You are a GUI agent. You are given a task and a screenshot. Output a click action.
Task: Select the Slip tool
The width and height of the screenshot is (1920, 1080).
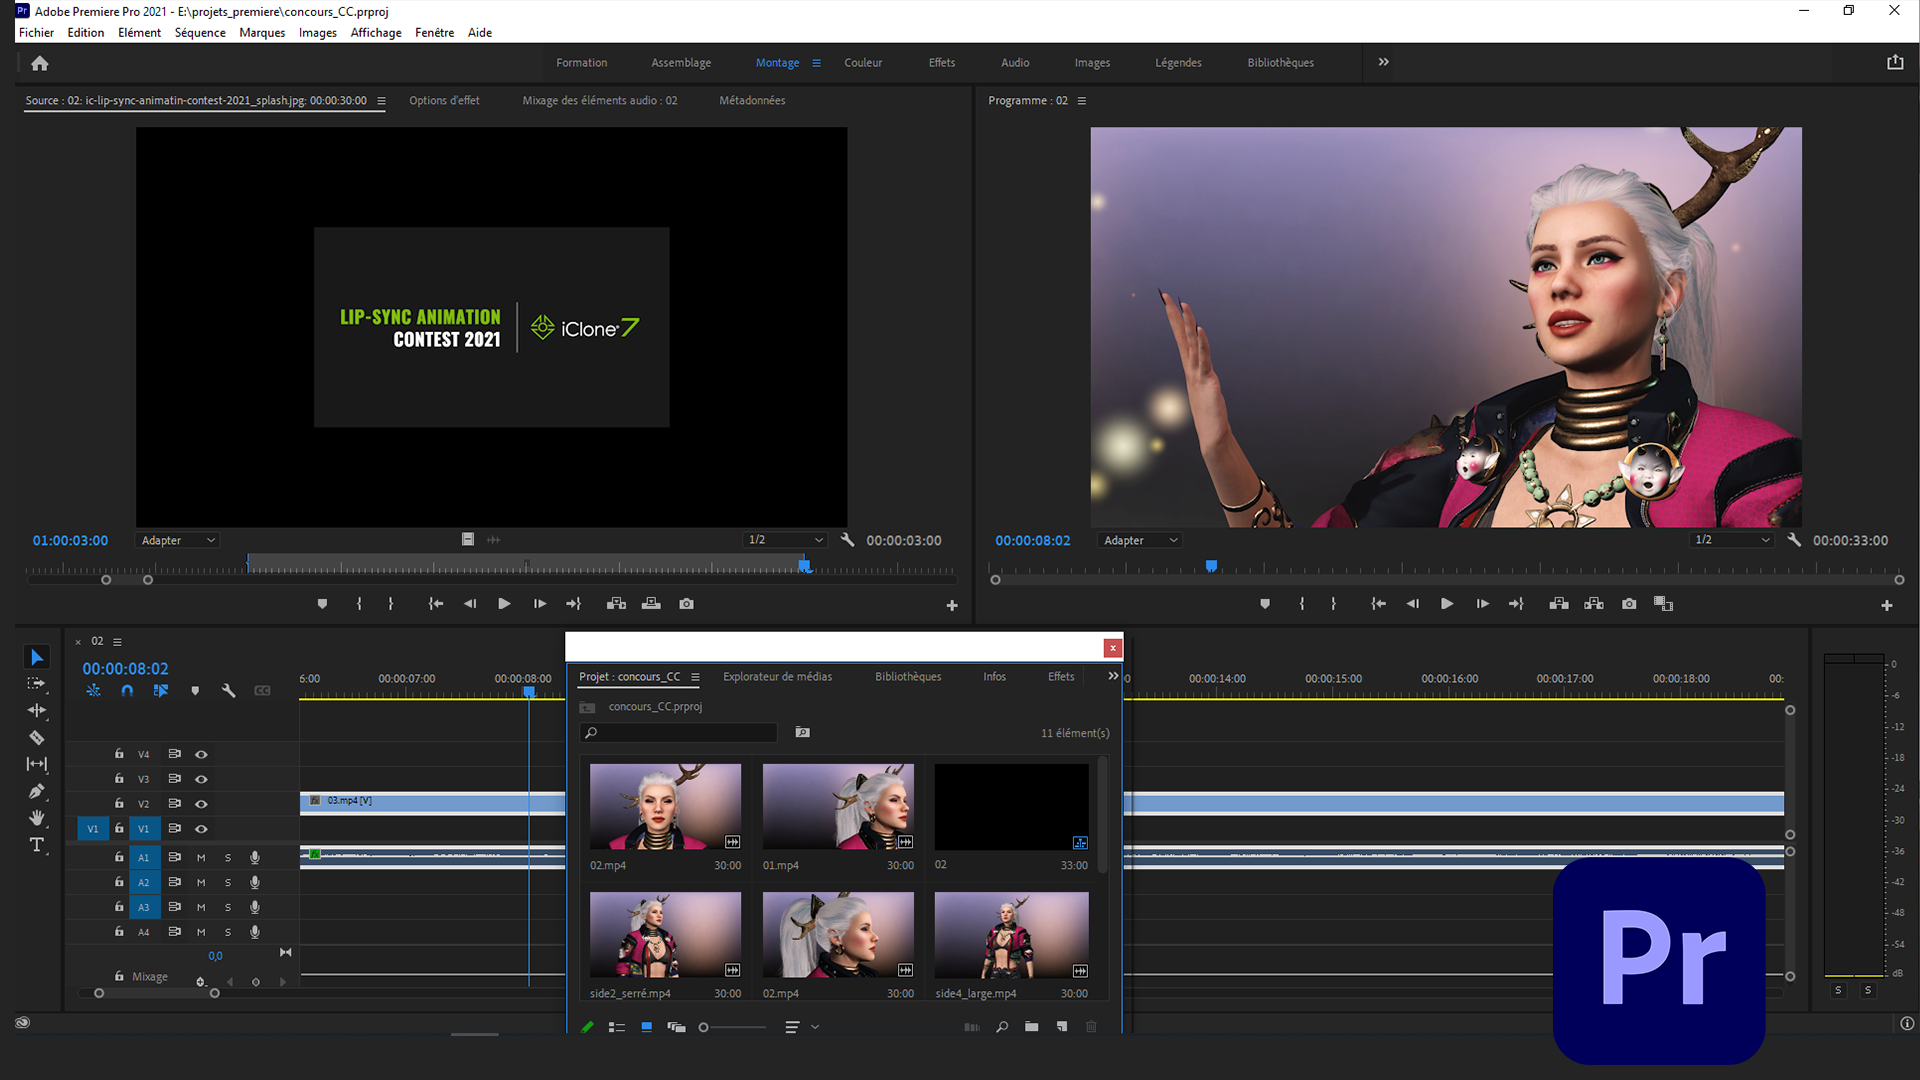pyautogui.click(x=37, y=764)
